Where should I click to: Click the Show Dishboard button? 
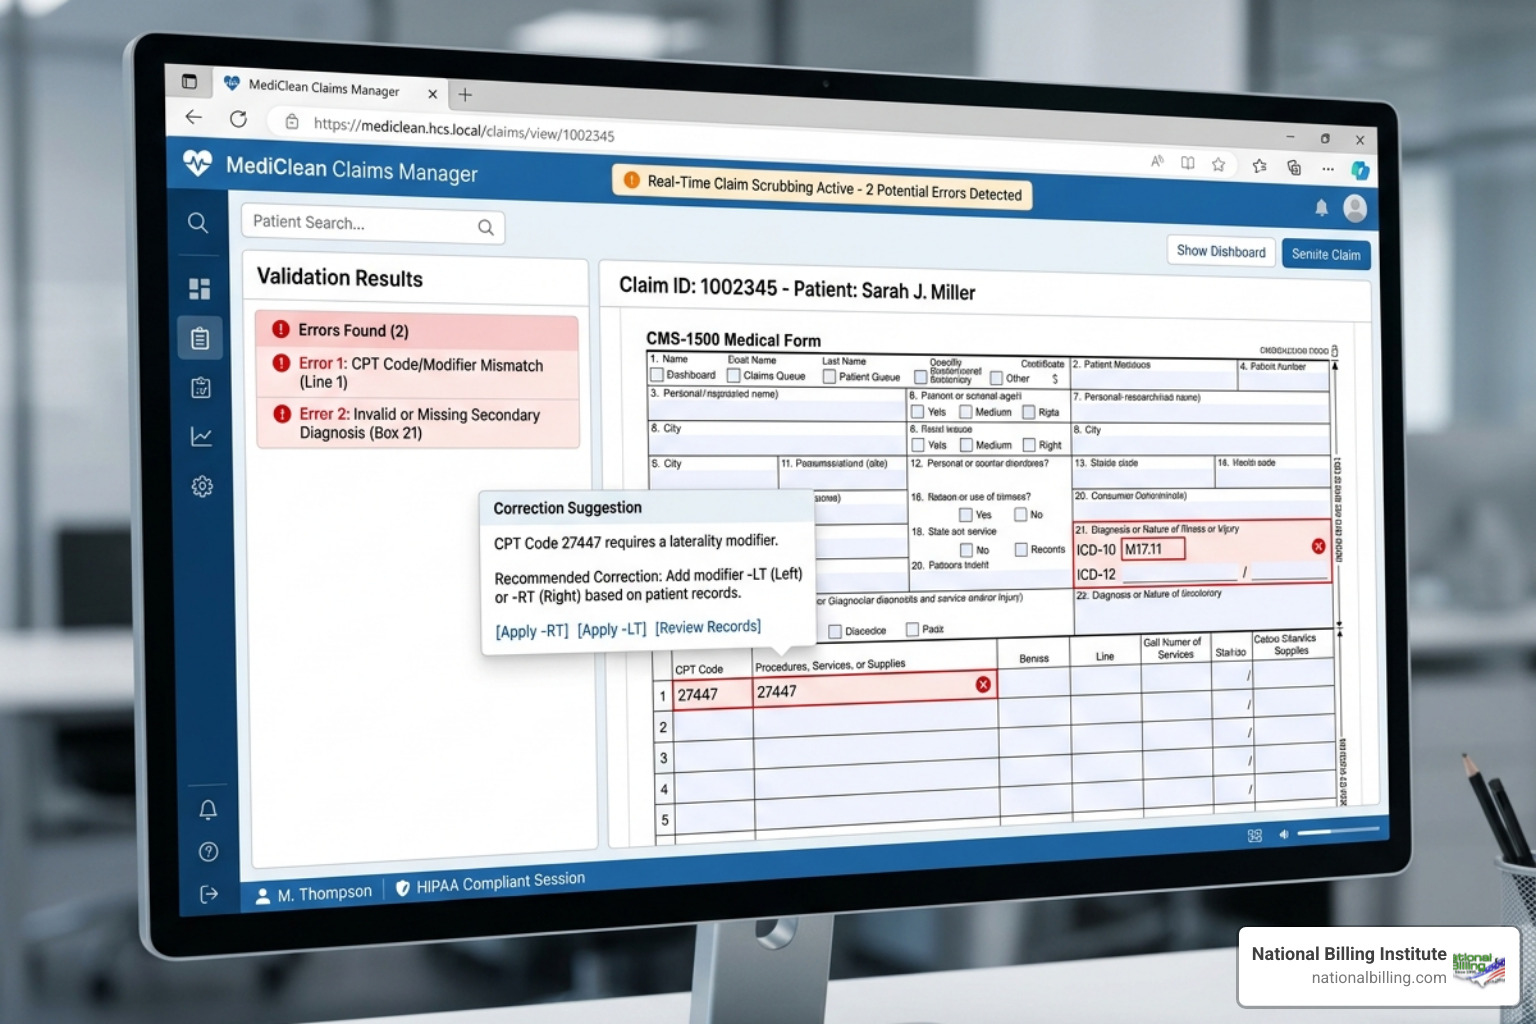[x=1221, y=251]
